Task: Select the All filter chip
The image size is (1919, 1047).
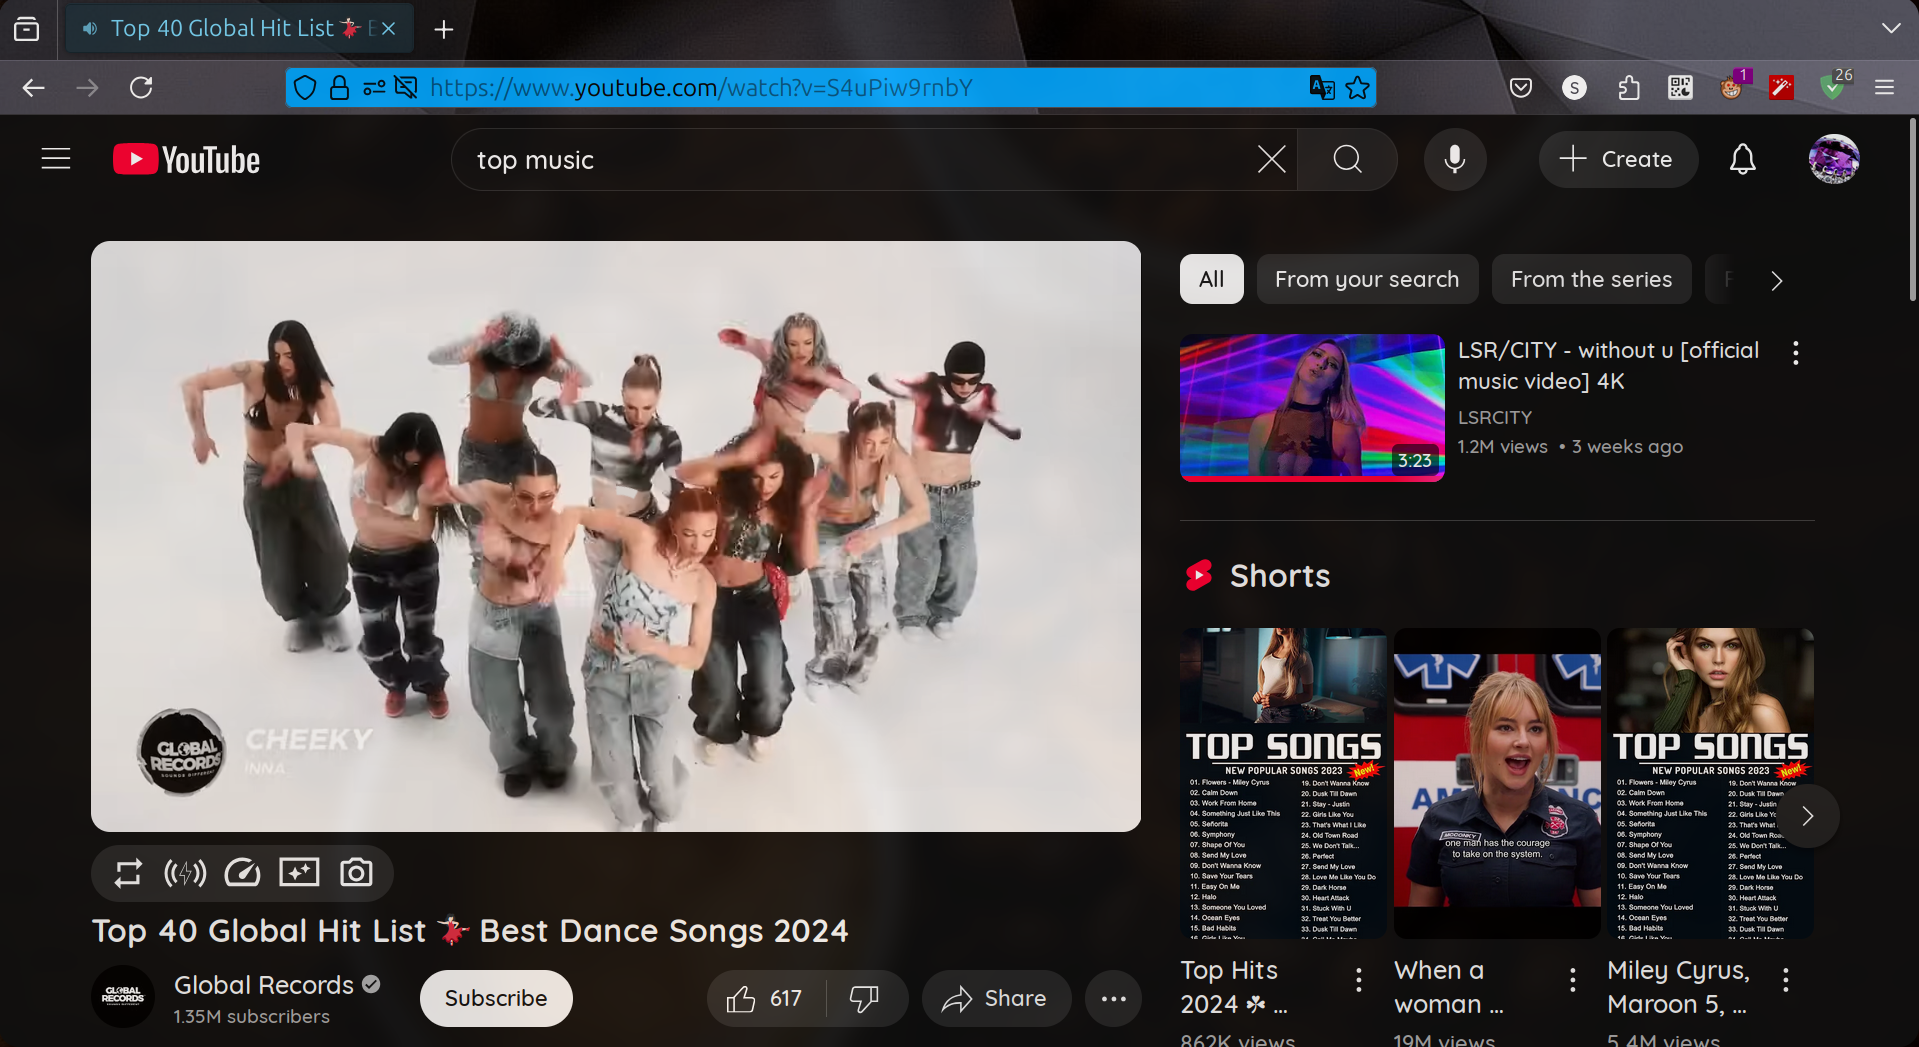Action: 1212,279
